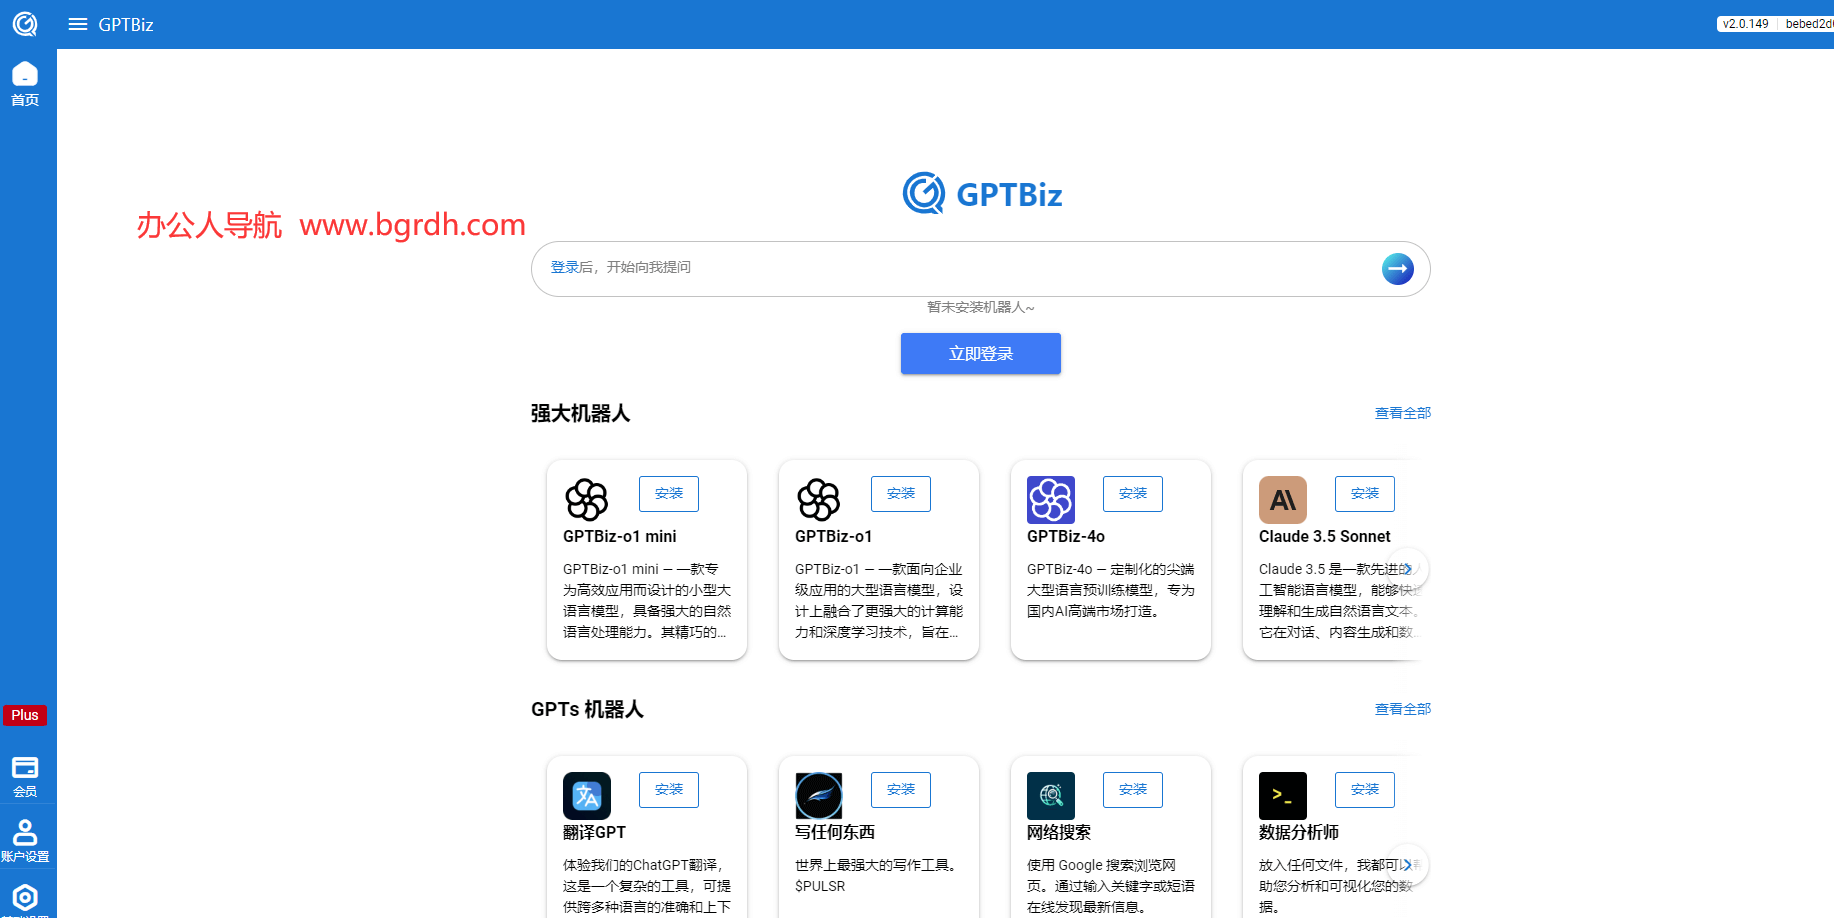Click the 写任何东西 quill icon
This screenshot has width=1834, height=918.
[818, 796]
